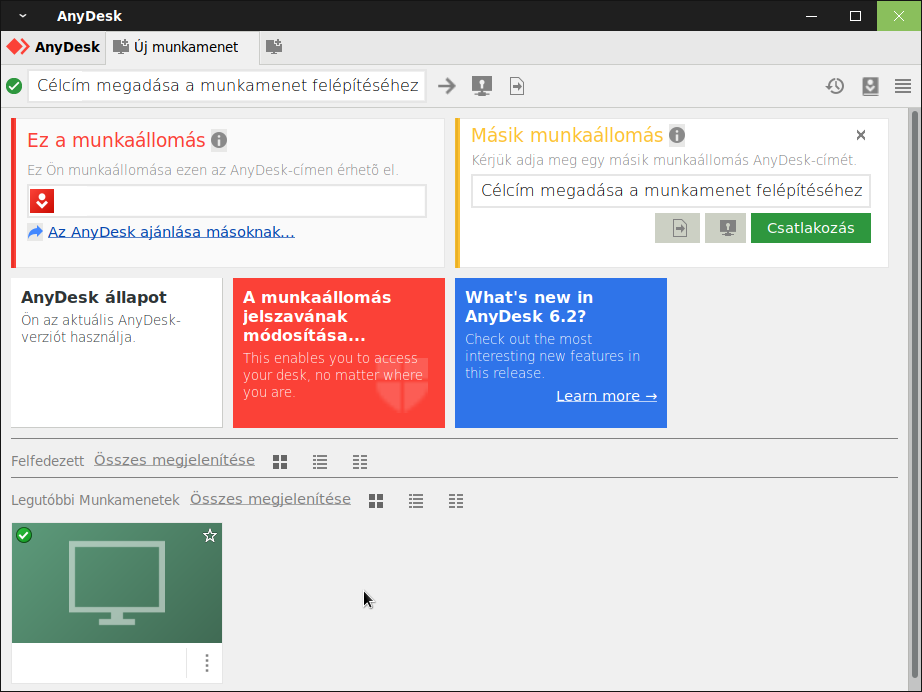
Task: Click the panel's file transfer button
Action: pyautogui.click(x=677, y=228)
